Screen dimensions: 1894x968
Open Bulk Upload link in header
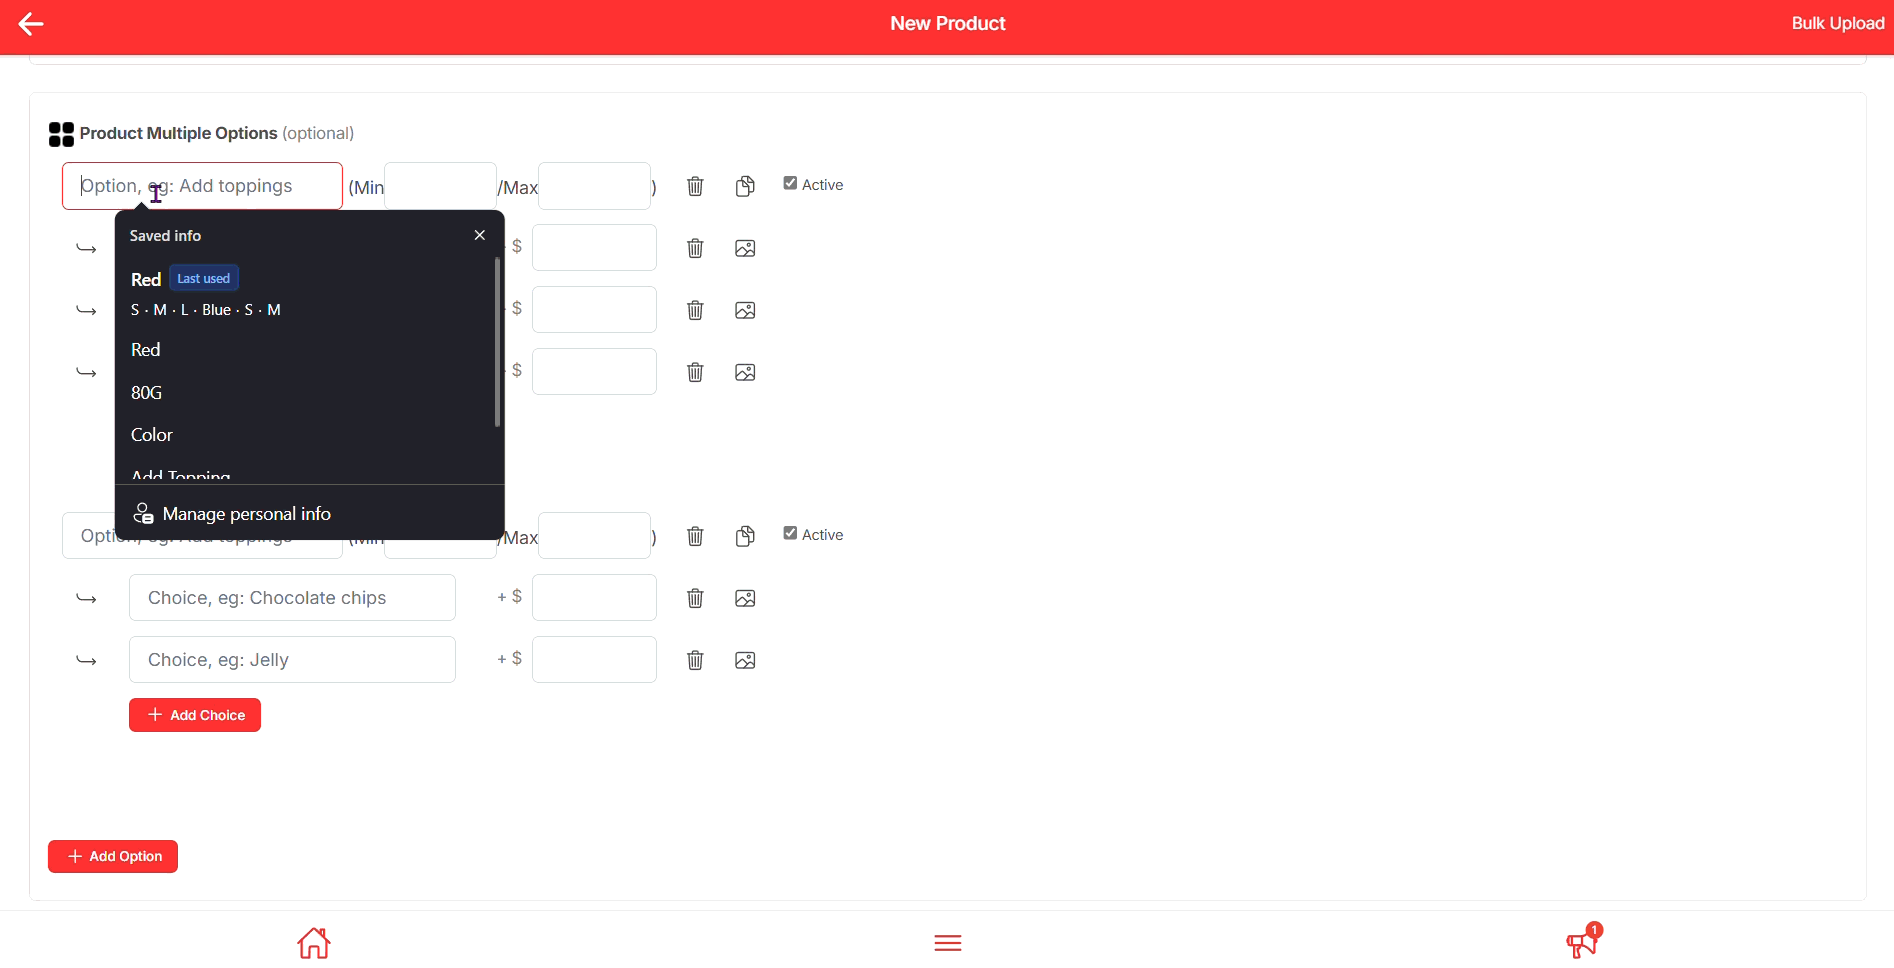click(x=1837, y=24)
